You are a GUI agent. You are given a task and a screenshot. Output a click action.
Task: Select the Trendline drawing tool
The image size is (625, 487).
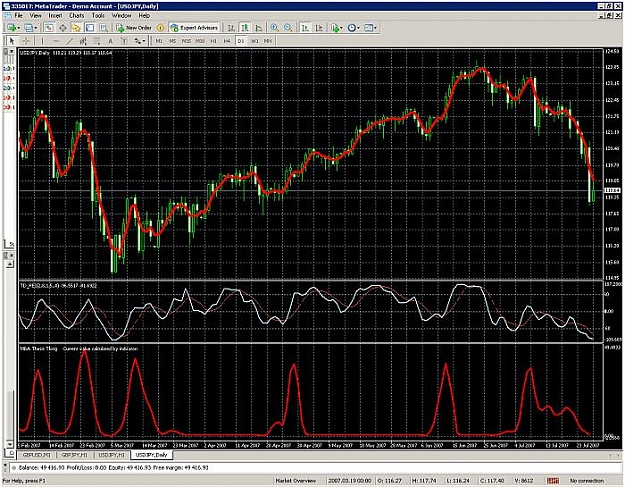pos(69,41)
